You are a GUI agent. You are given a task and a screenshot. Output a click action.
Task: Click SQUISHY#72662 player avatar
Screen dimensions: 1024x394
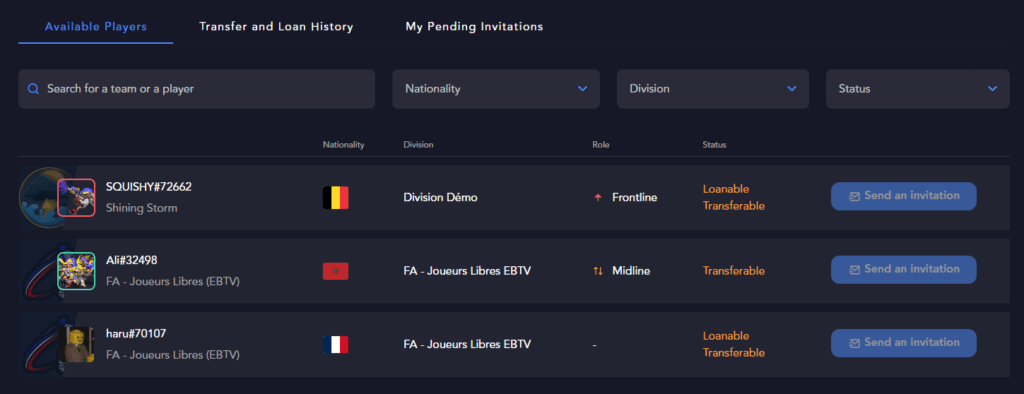click(76, 197)
